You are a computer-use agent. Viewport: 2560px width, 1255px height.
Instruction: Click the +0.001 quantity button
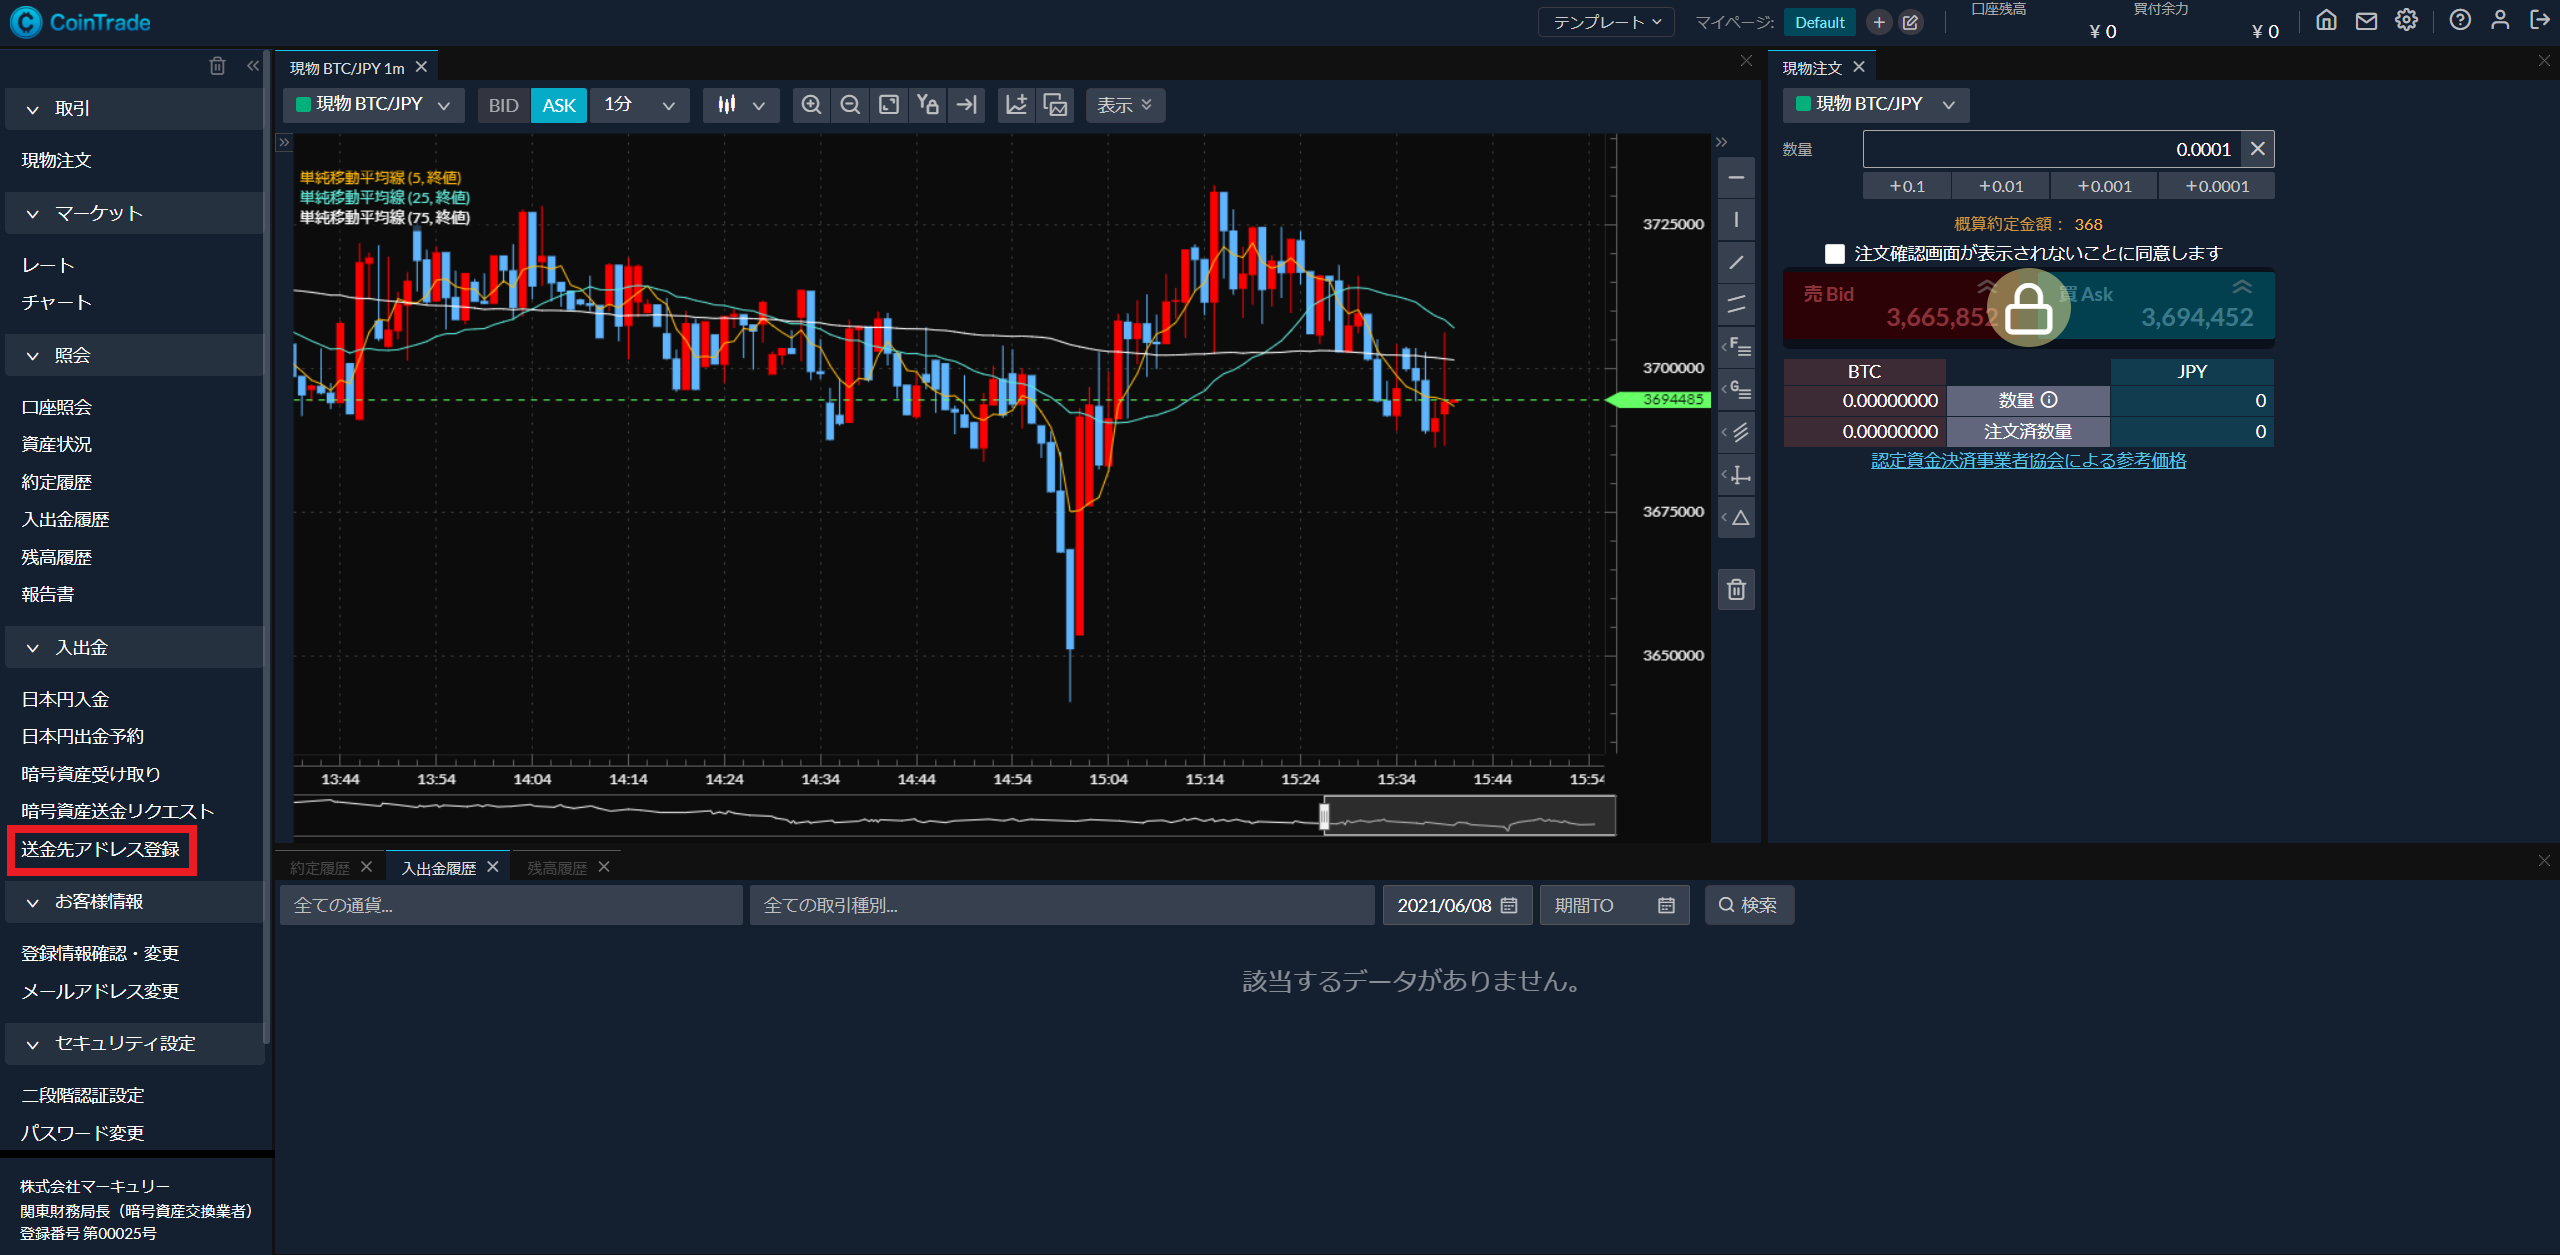pos(2104,186)
